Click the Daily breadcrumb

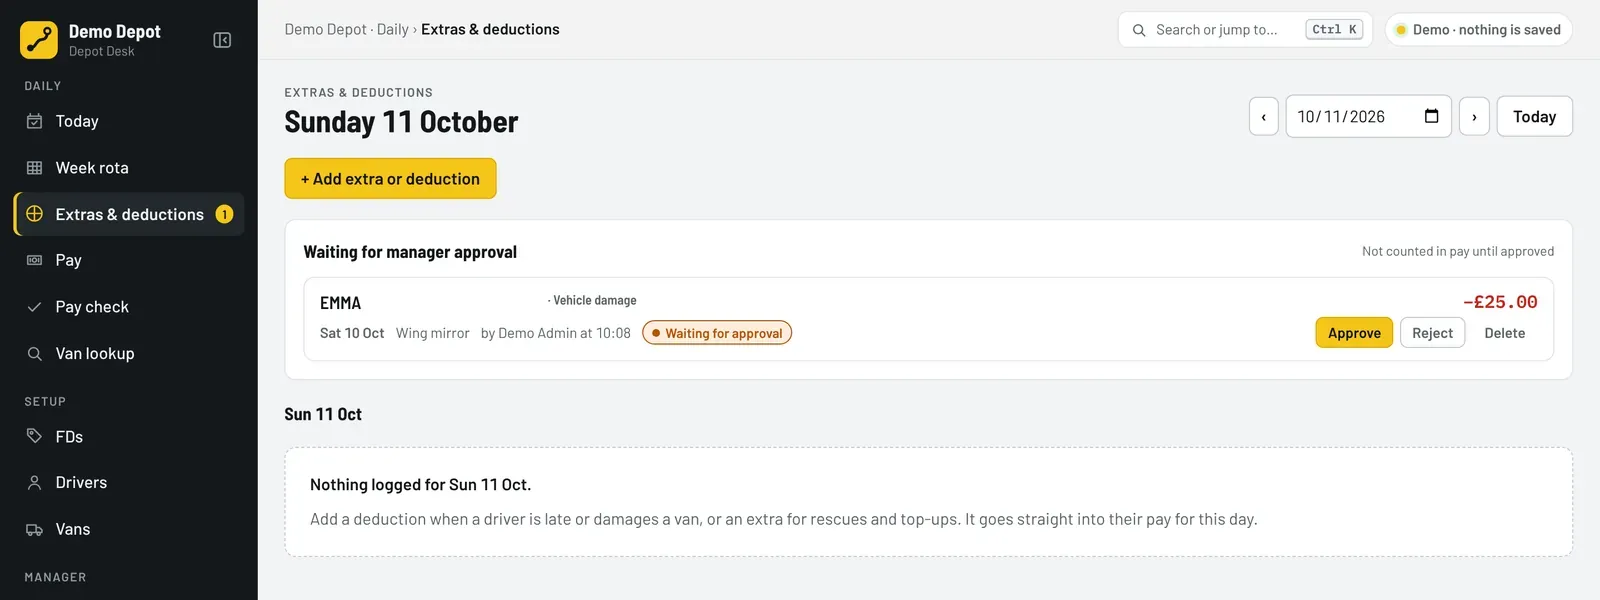tap(393, 30)
